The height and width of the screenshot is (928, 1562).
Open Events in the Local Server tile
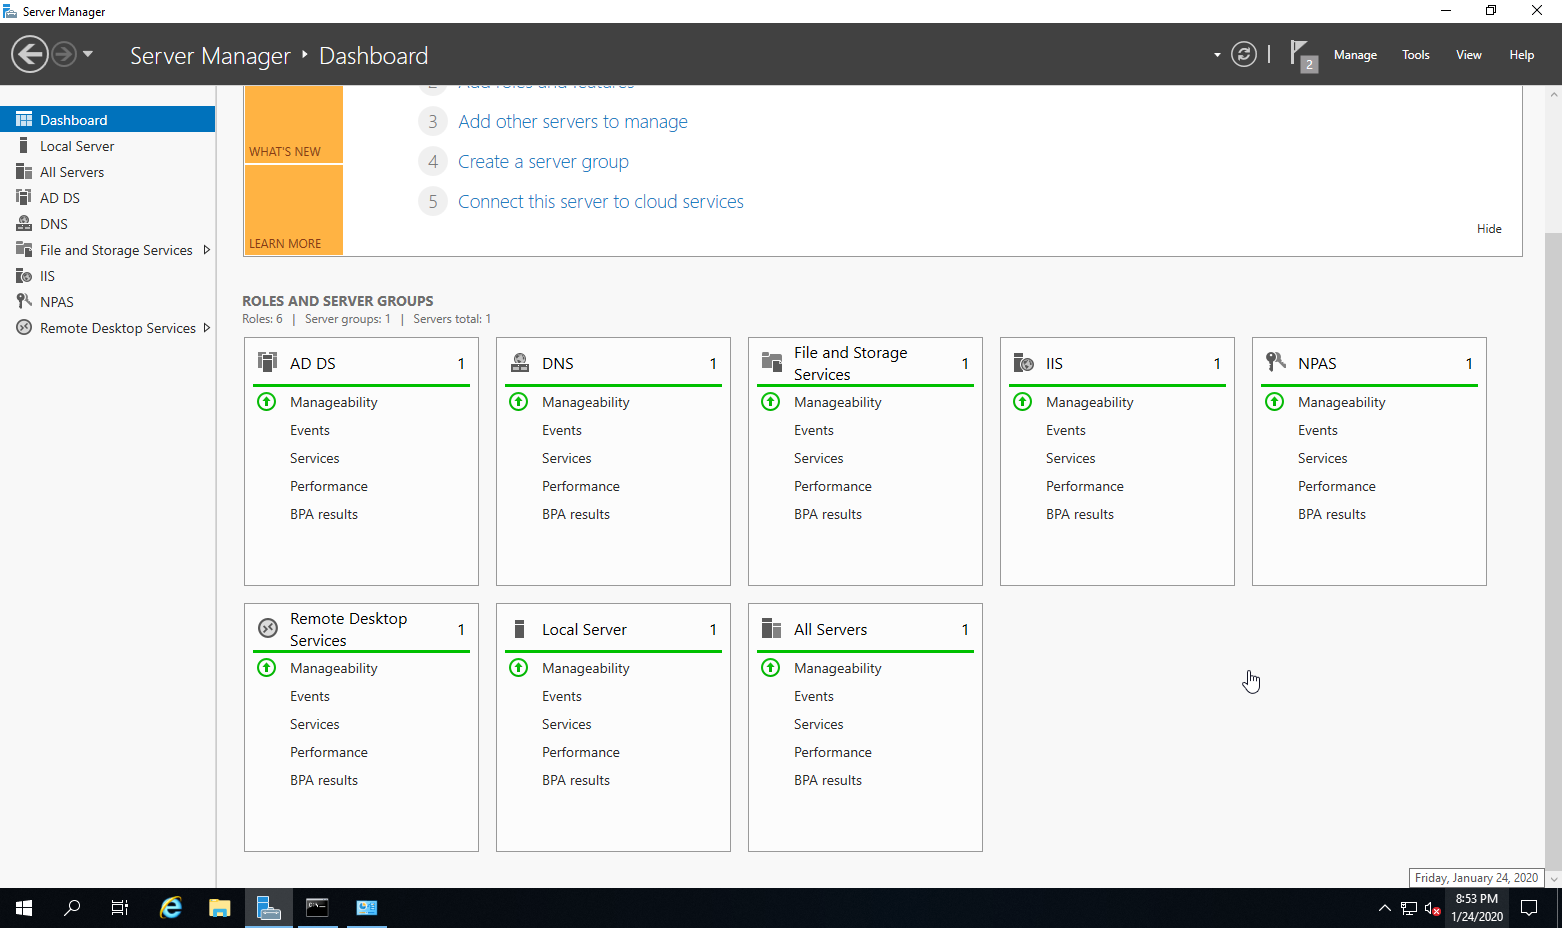562,696
